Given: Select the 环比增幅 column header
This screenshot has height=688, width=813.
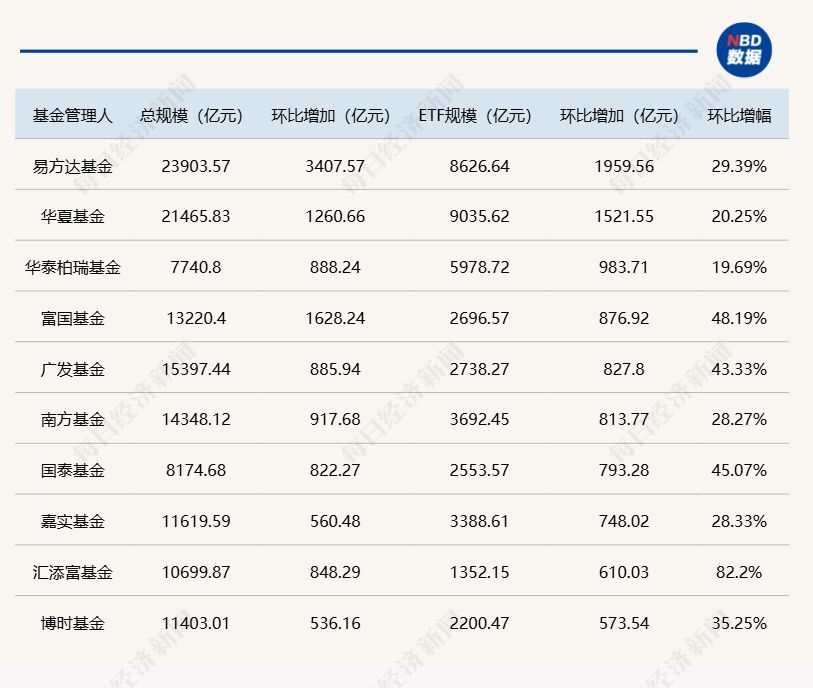Looking at the screenshot, I should pos(739,115).
